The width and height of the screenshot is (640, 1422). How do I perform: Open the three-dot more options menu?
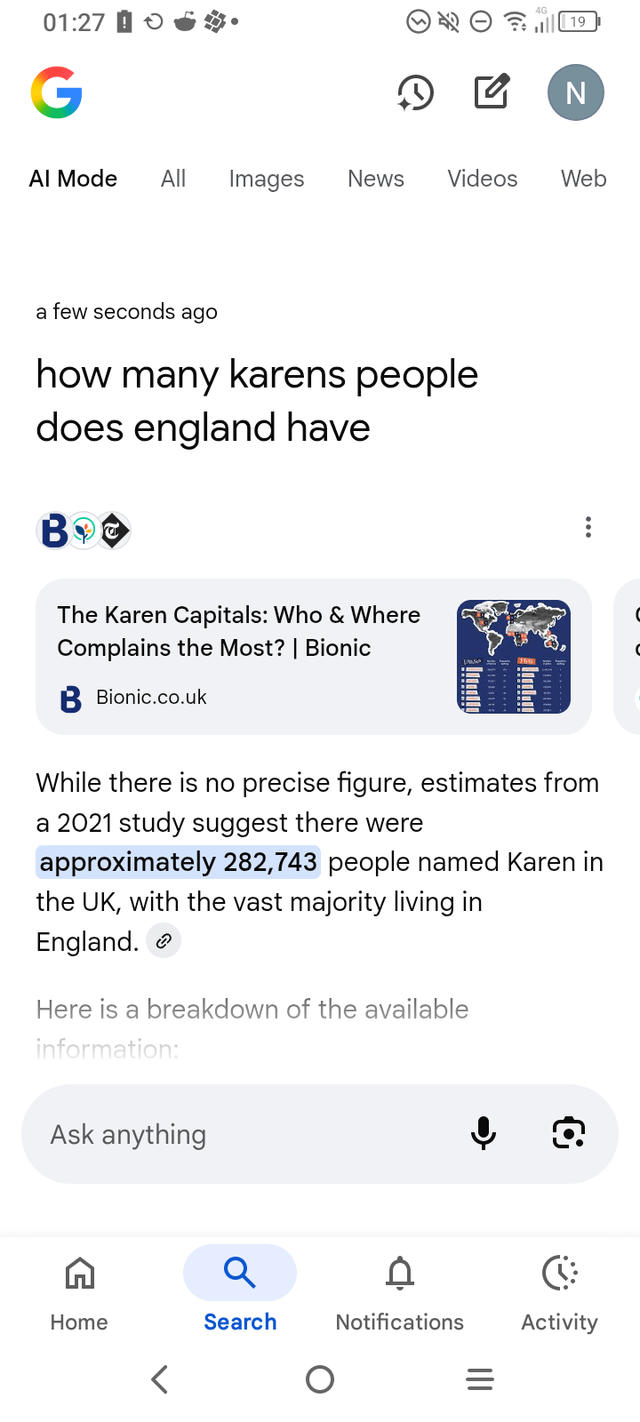[588, 527]
